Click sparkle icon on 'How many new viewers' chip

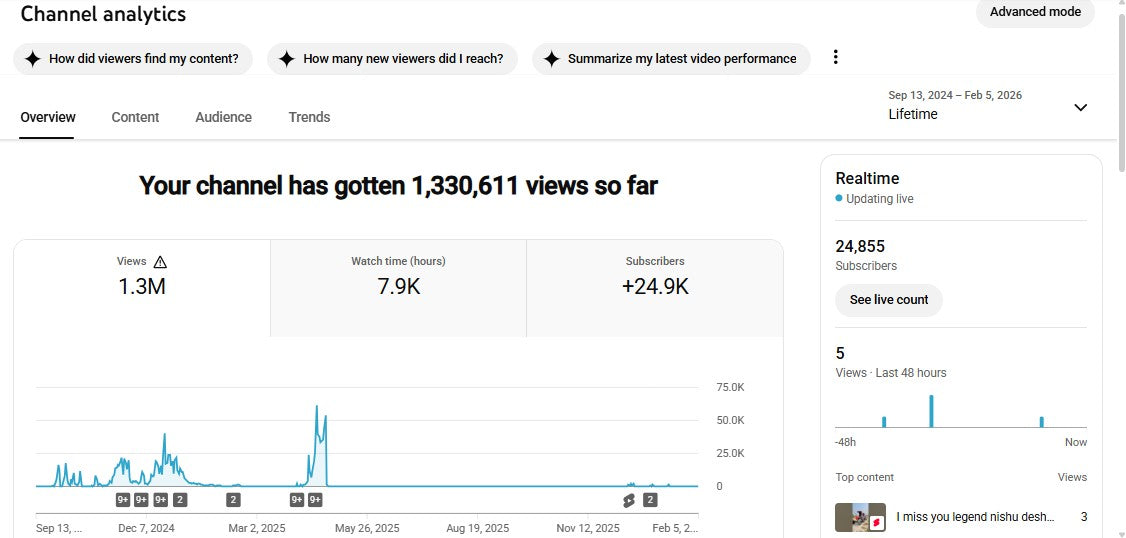point(287,59)
